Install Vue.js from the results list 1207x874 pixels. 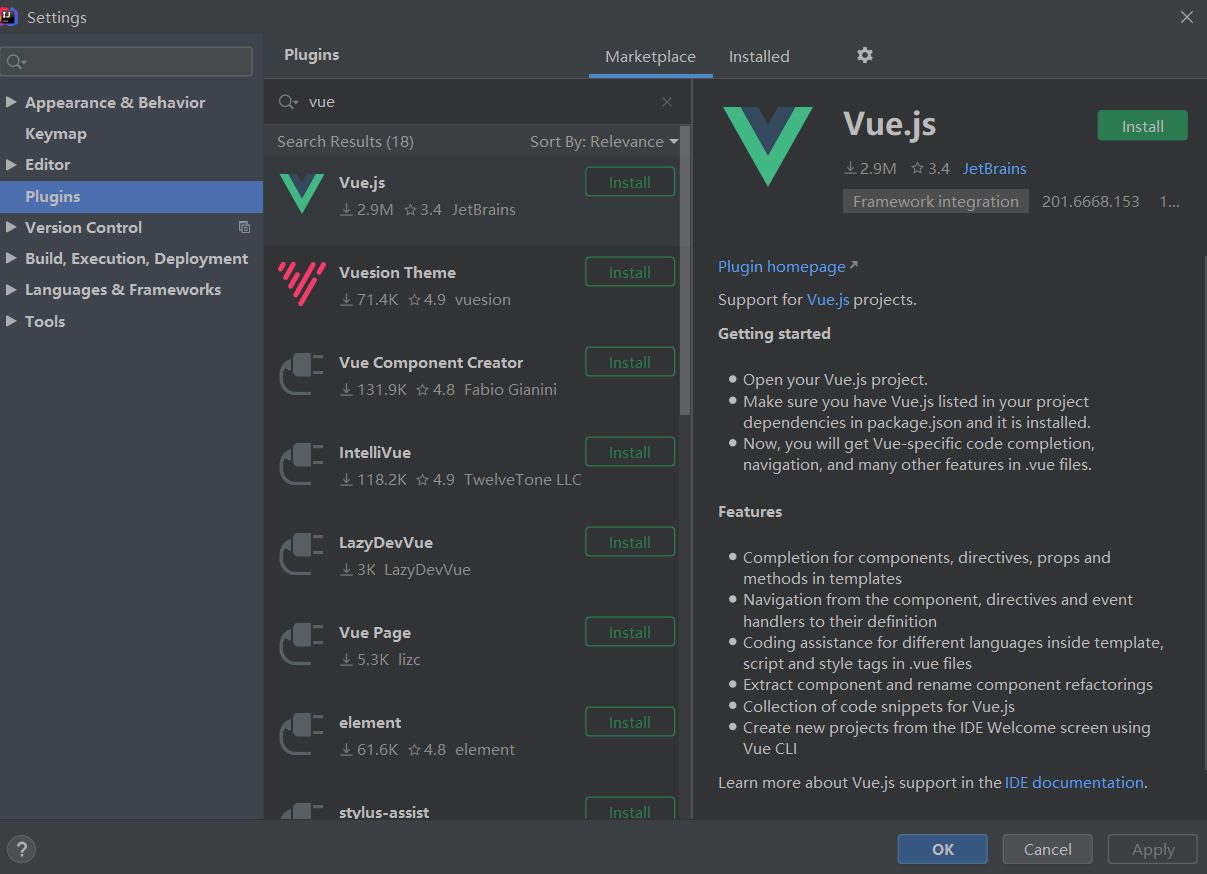coord(630,182)
